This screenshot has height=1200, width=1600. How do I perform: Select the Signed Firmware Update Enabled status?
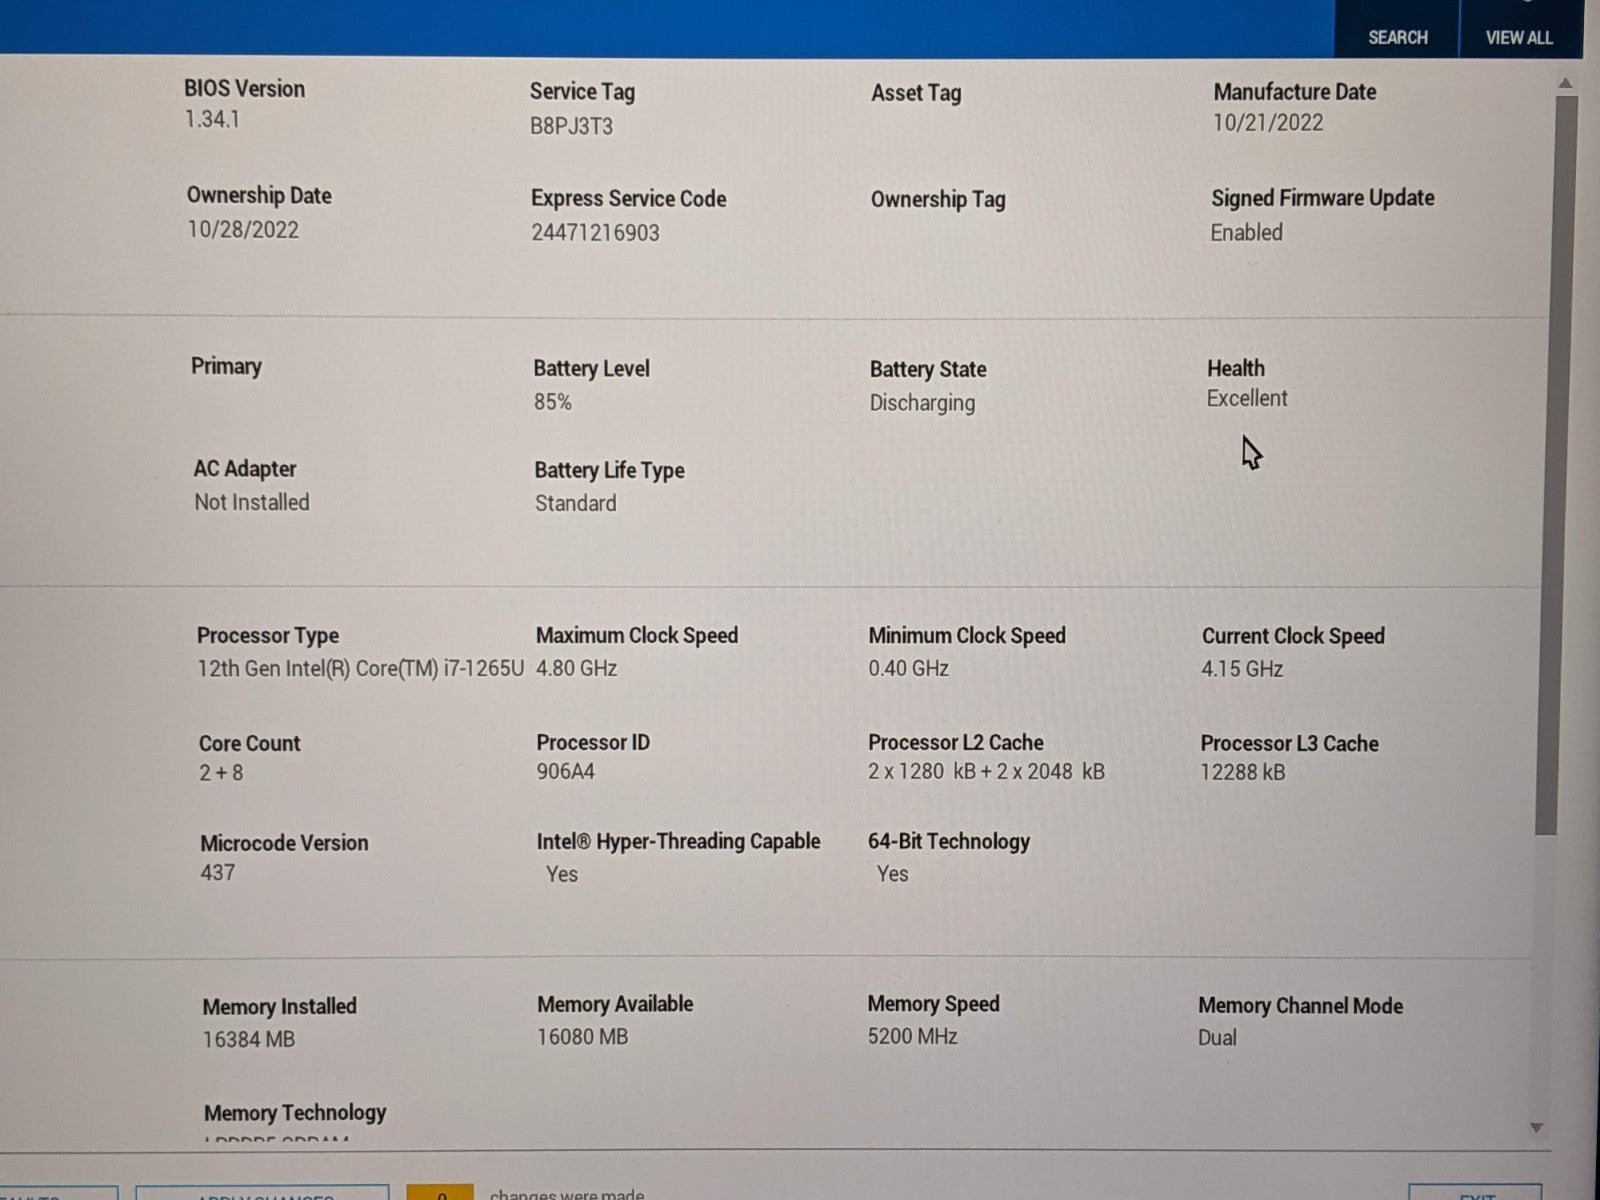[1246, 232]
